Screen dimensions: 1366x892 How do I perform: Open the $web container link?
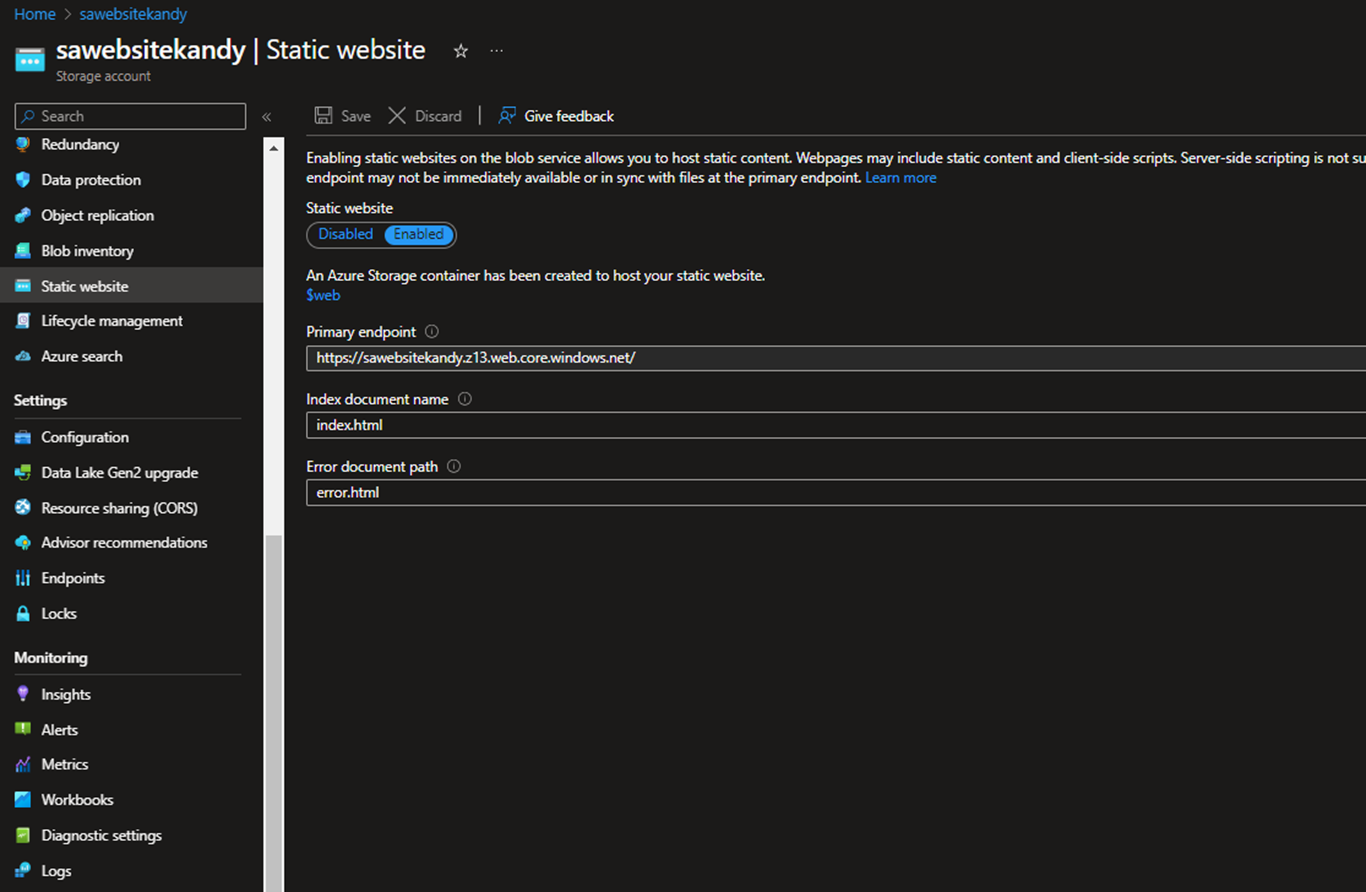pos(323,295)
